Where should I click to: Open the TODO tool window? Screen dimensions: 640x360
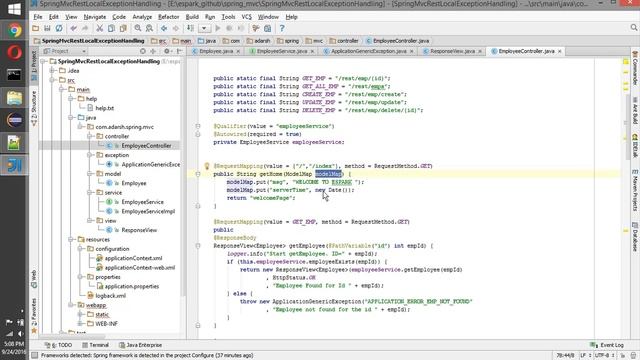coord(58,345)
